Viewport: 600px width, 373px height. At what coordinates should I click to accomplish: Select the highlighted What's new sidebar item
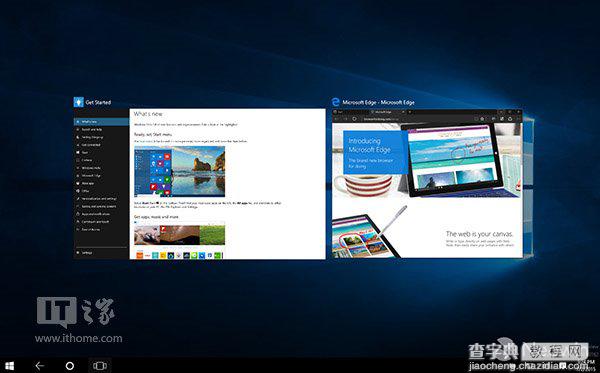click(x=101, y=122)
